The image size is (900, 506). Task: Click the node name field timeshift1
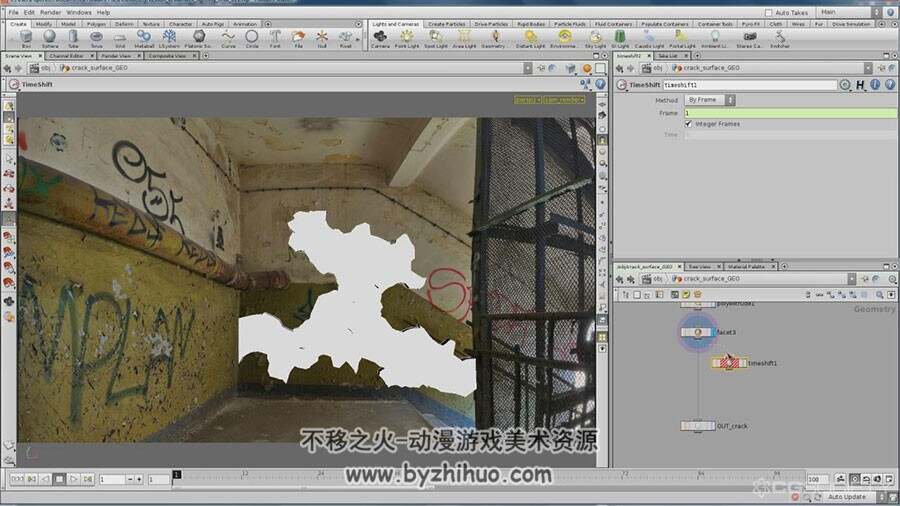tap(750, 85)
